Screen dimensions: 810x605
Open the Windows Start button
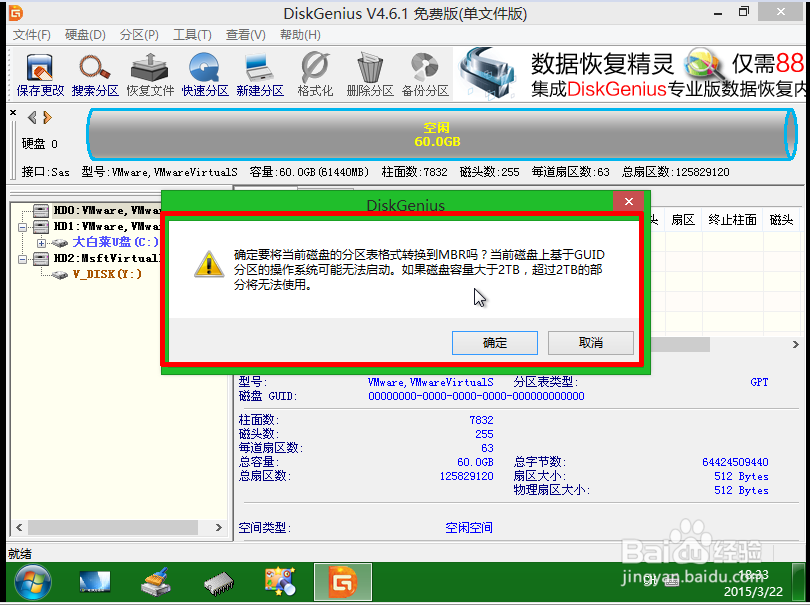[33, 582]
